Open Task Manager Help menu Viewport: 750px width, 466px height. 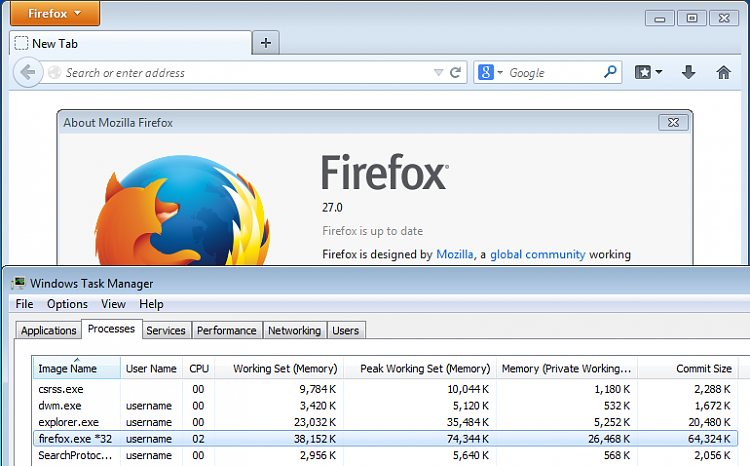click(151, 304)
